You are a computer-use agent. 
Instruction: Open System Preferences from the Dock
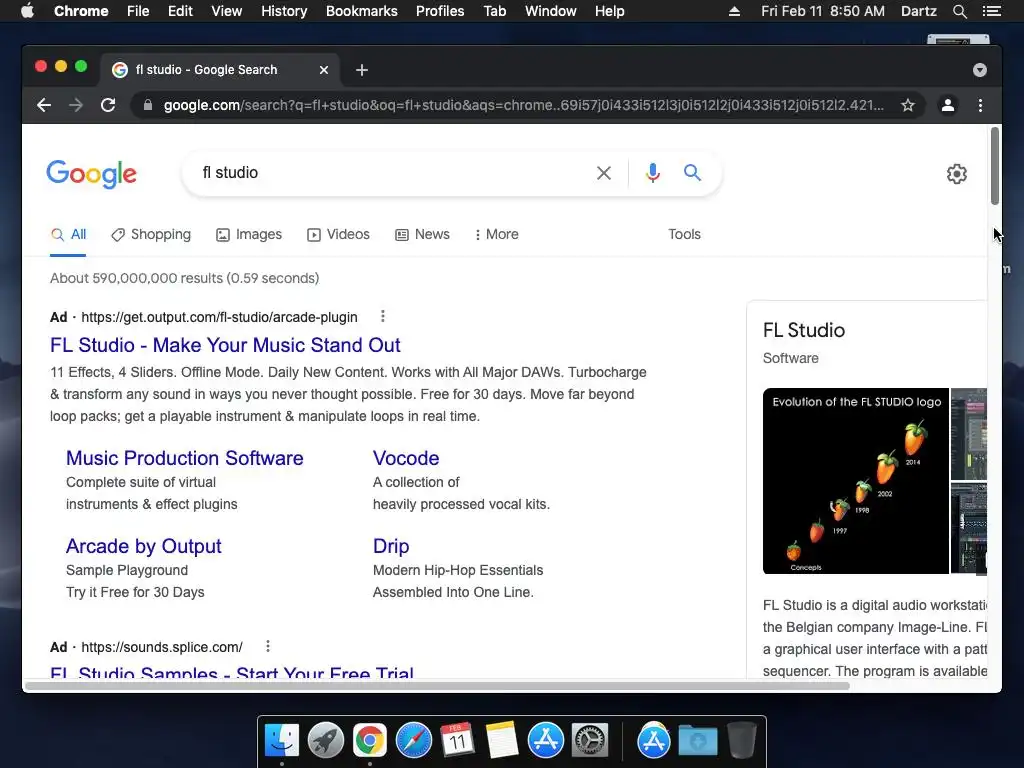590,740
